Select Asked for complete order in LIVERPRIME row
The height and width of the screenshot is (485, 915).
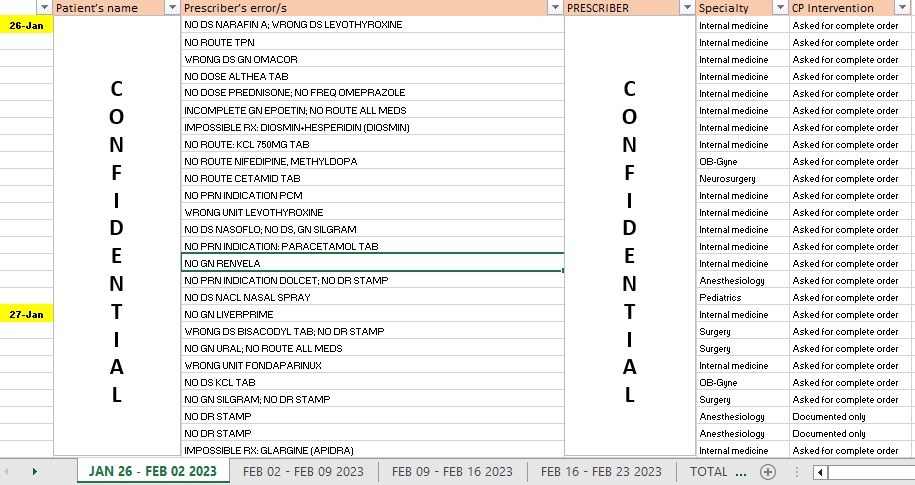pyautogui.click(x=850, y=315)
